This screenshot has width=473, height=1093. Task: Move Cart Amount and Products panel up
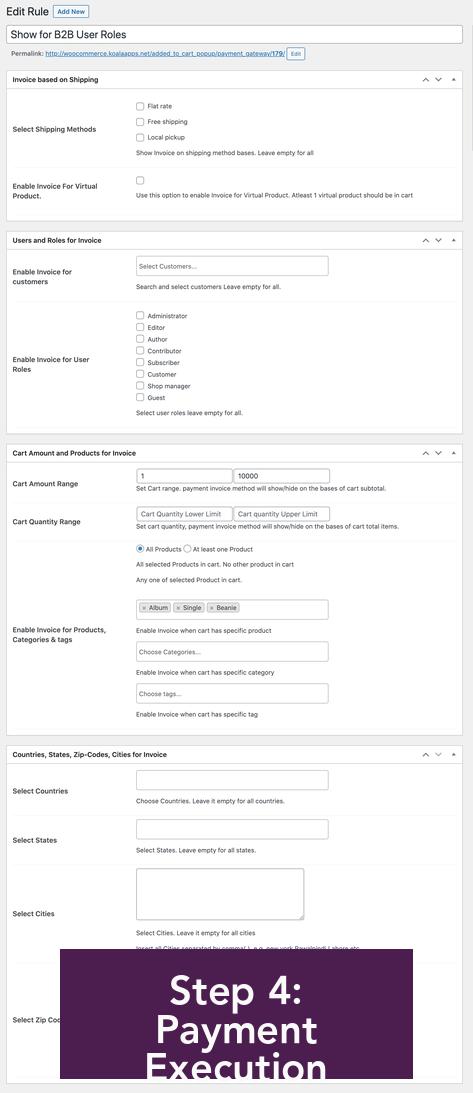click(x=426, y=453)
